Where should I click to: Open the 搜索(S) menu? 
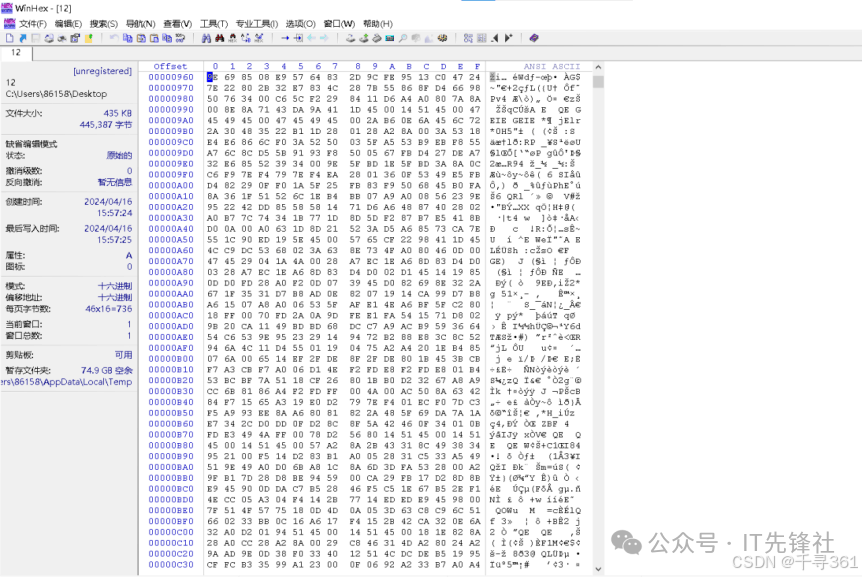pyautogui.click(x=103, y=23)
